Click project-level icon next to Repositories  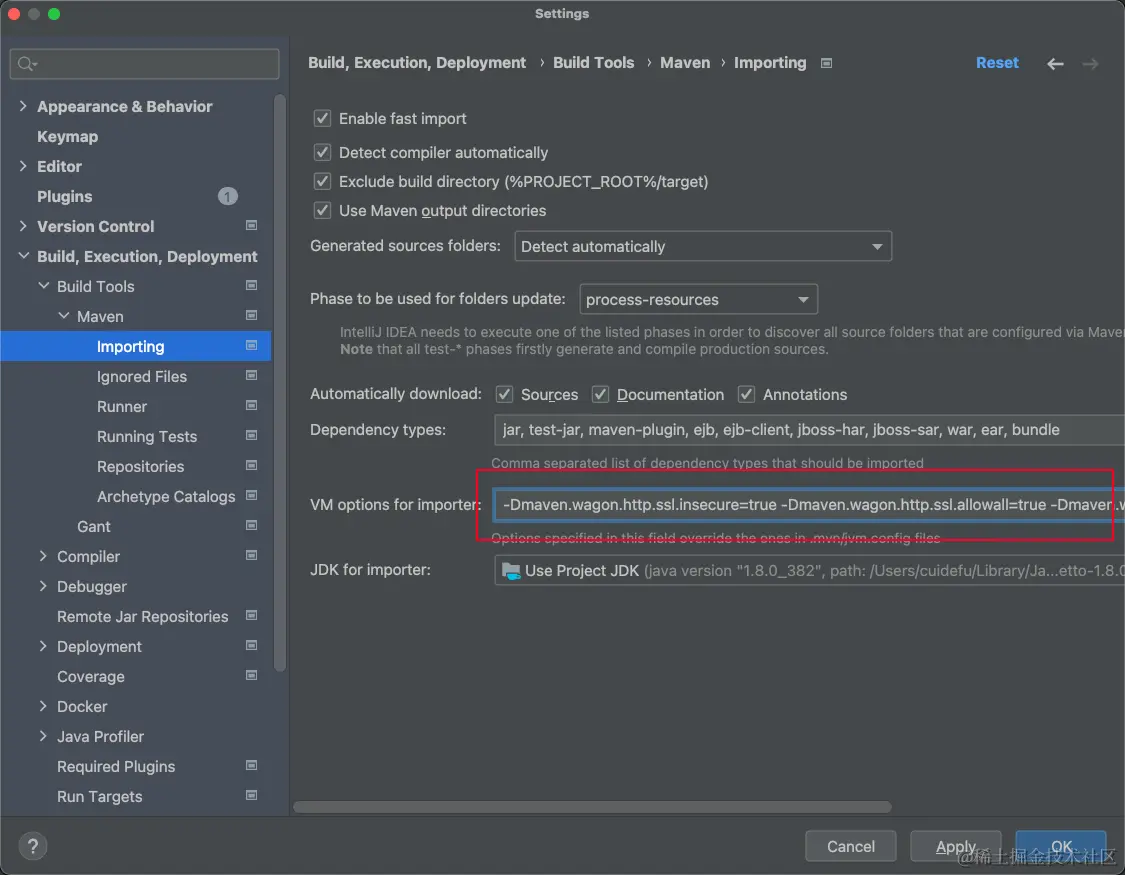(251, 465)
